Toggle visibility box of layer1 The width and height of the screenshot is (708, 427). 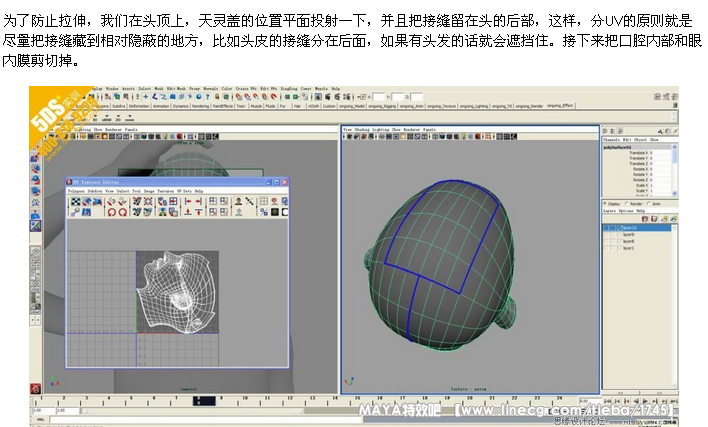(606, 248)
